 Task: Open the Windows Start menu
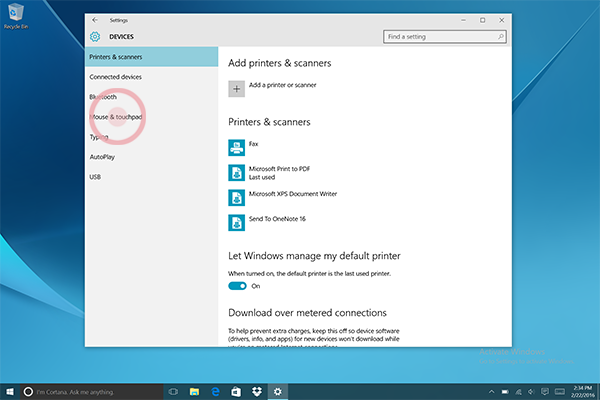(x=10, y=392)
